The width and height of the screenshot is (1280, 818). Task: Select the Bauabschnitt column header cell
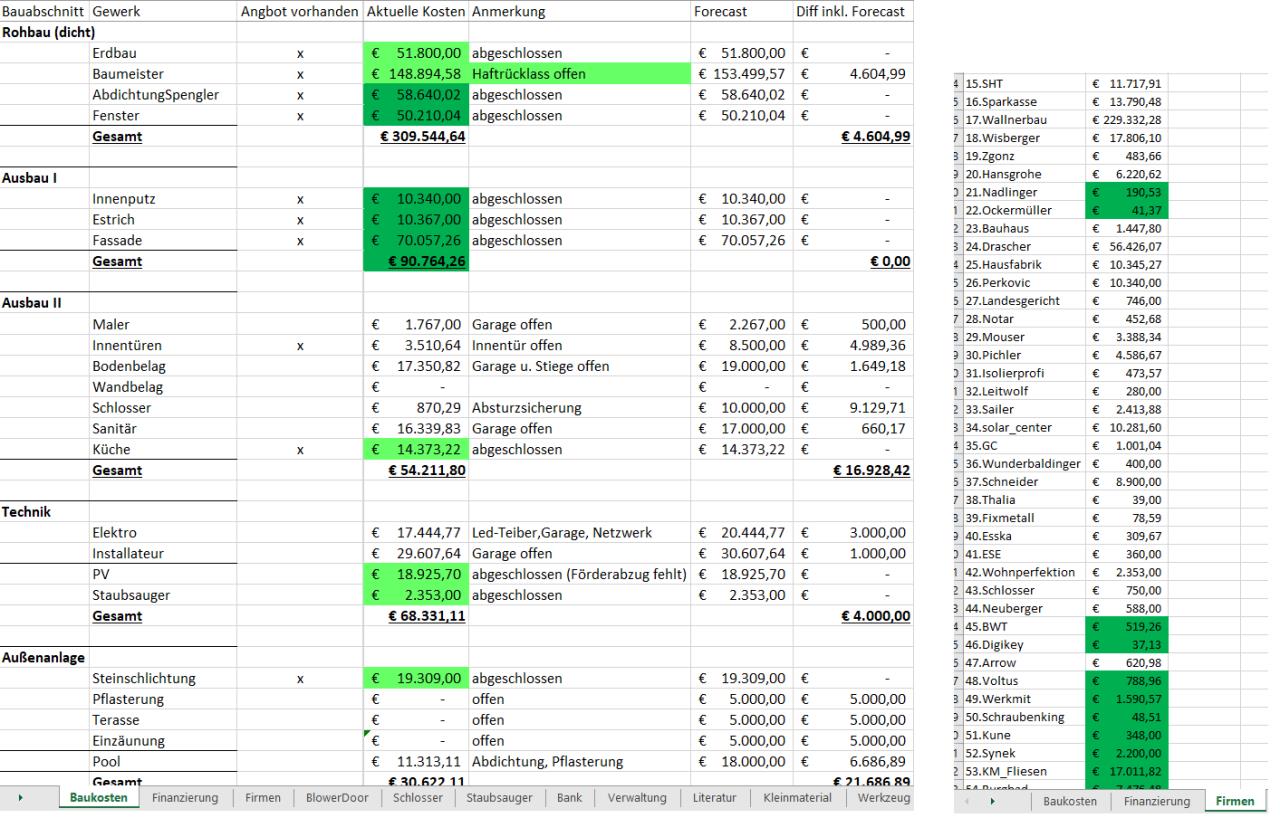(44, 11)
